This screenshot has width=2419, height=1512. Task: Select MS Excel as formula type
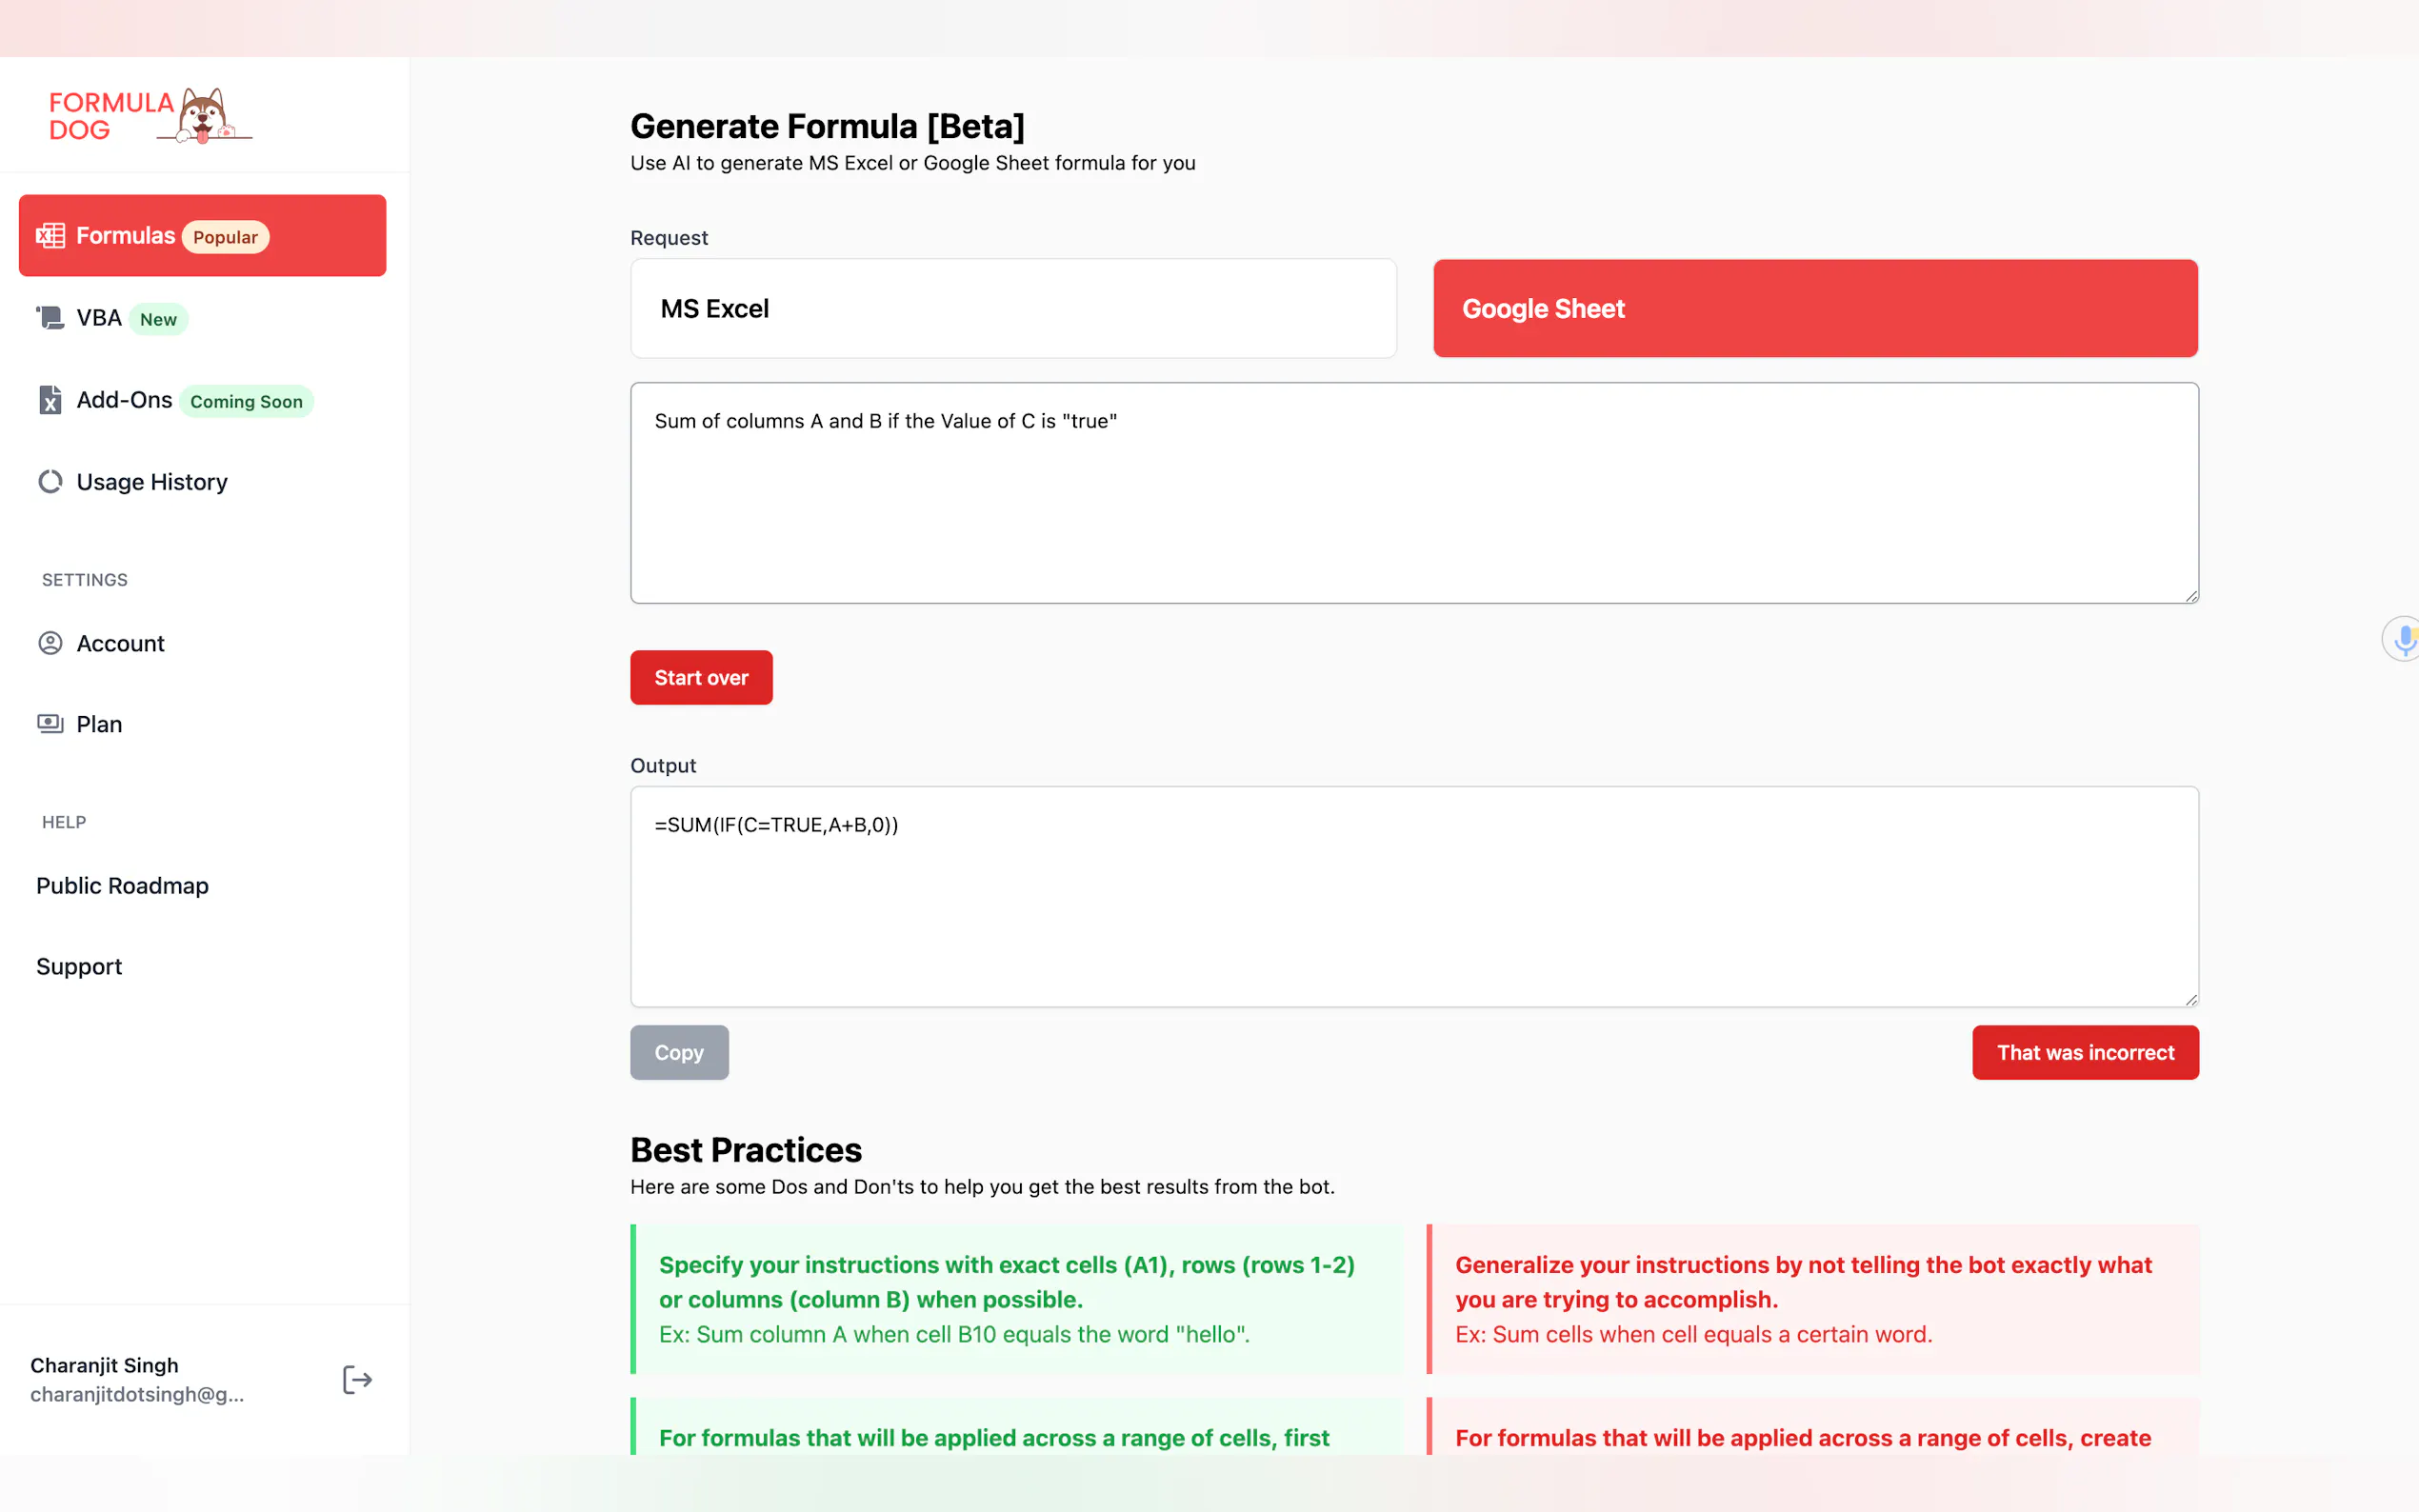(x=1012, y=309)
